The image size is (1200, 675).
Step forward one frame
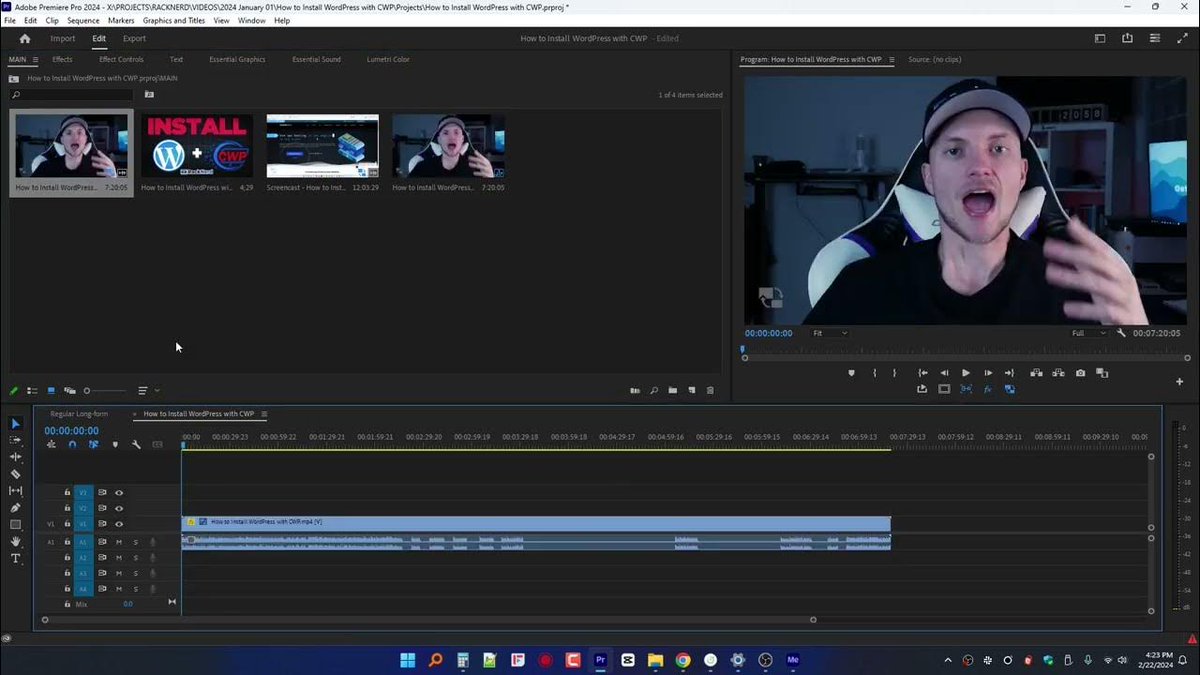988,373
